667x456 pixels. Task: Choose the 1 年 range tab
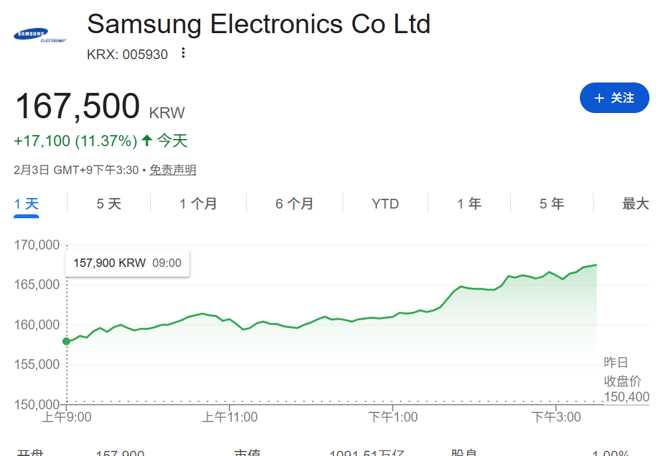coord(469,204)
